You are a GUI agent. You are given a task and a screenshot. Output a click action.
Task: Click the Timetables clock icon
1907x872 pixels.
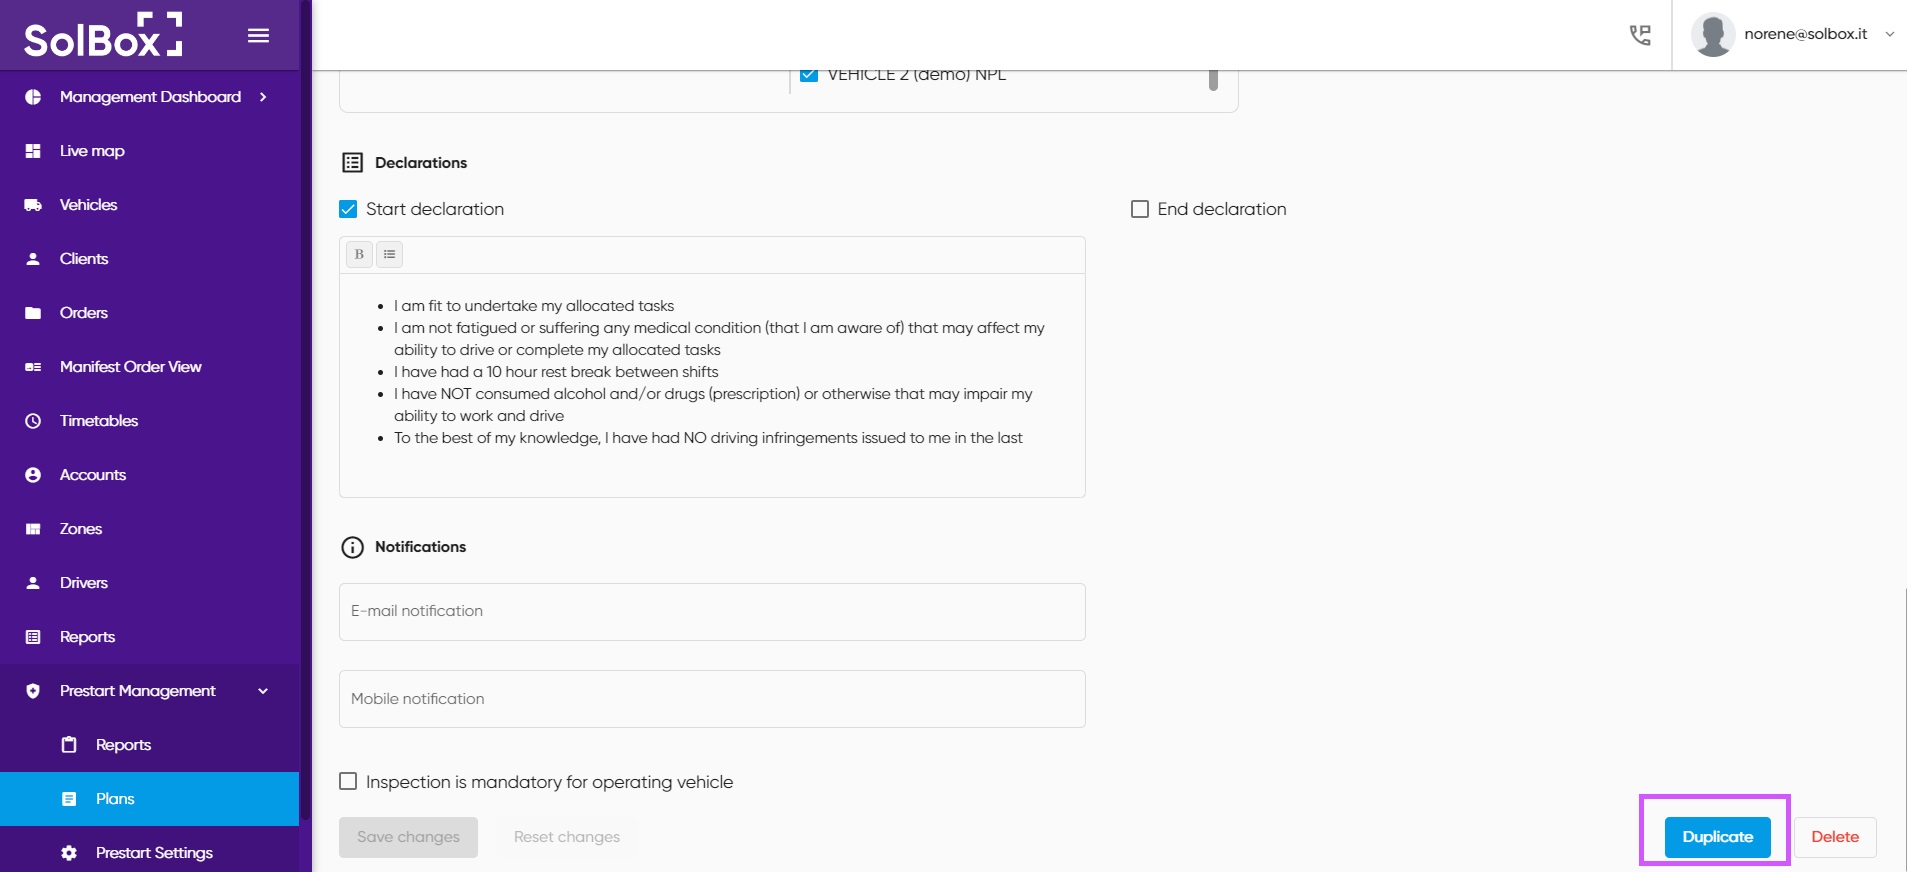[33, 421]
